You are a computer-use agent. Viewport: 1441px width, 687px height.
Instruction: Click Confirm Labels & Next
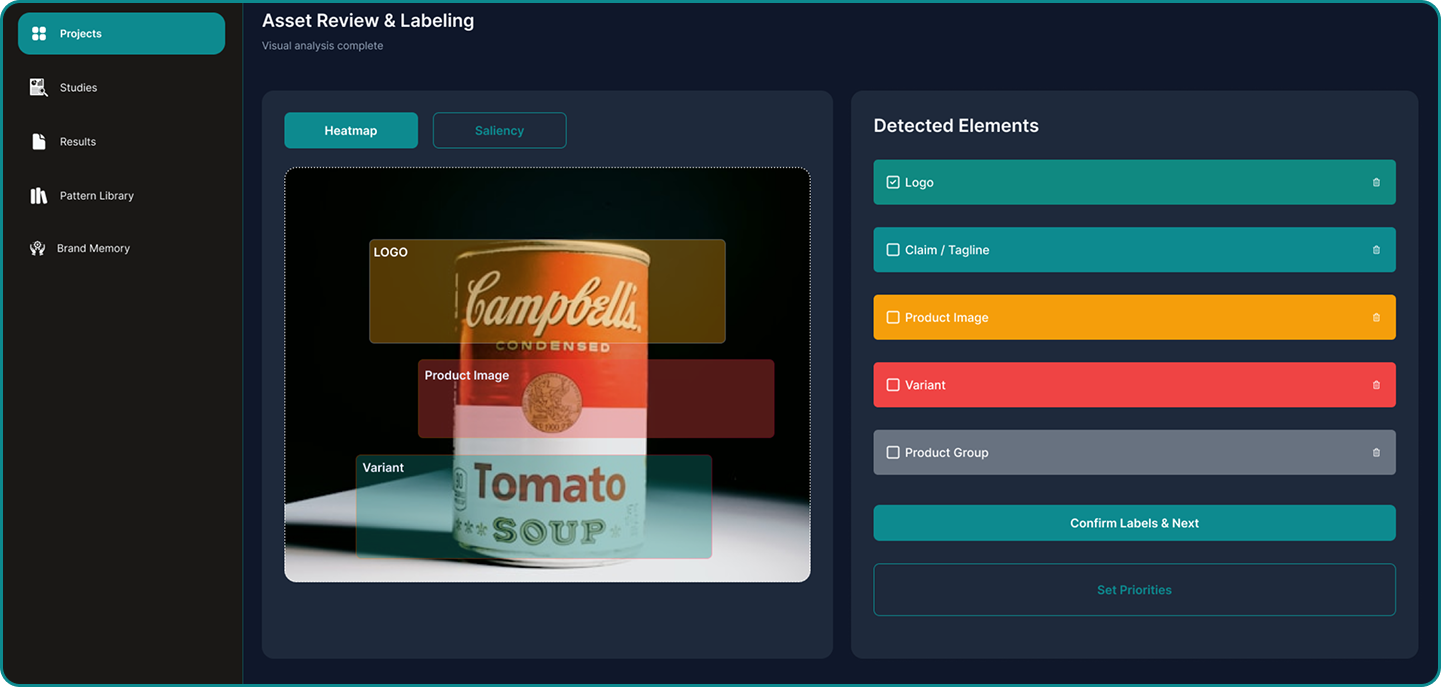(x=1134, y=522)
